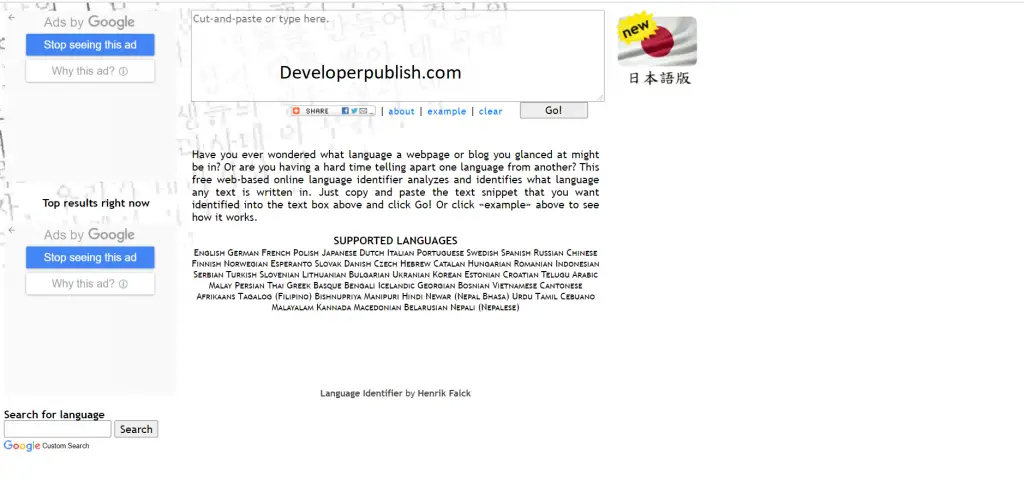Image resolution: width=1024 pixels, height=481 pixels.
Task: Click 'Esperanto' in supported languages
Action: pos(291,264)
